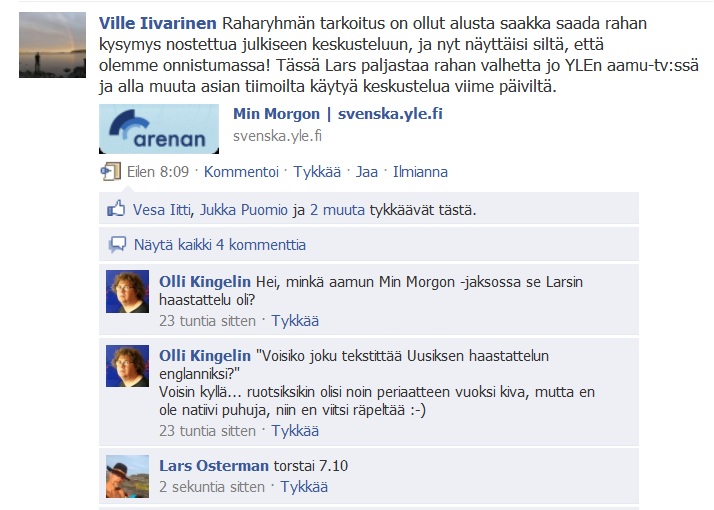Open the Min Morgon | svenska.yle.fi link
The width and height of the screenshot is (714, 510).
coord(338,114)
